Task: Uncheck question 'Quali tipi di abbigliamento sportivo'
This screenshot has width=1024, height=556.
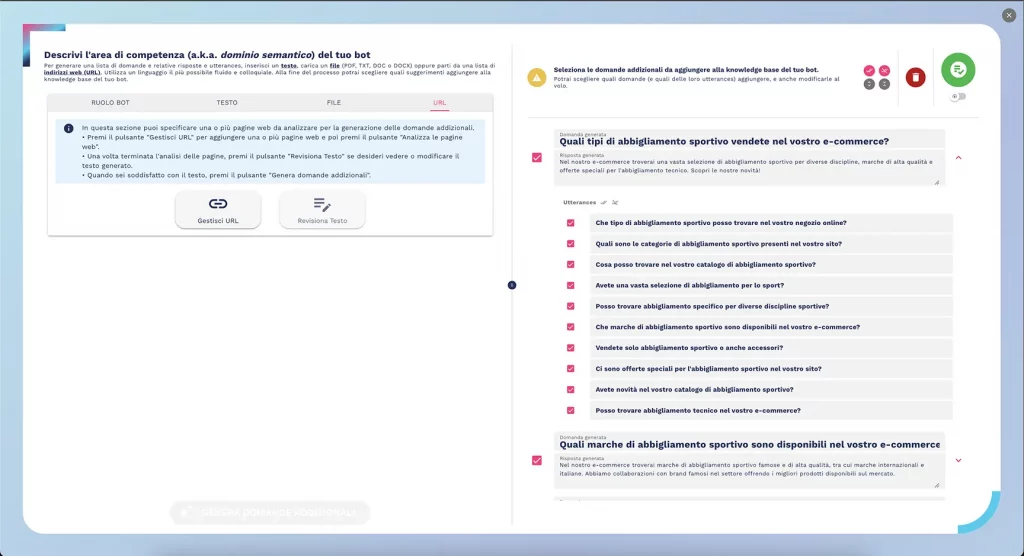Action: (537, 157)
